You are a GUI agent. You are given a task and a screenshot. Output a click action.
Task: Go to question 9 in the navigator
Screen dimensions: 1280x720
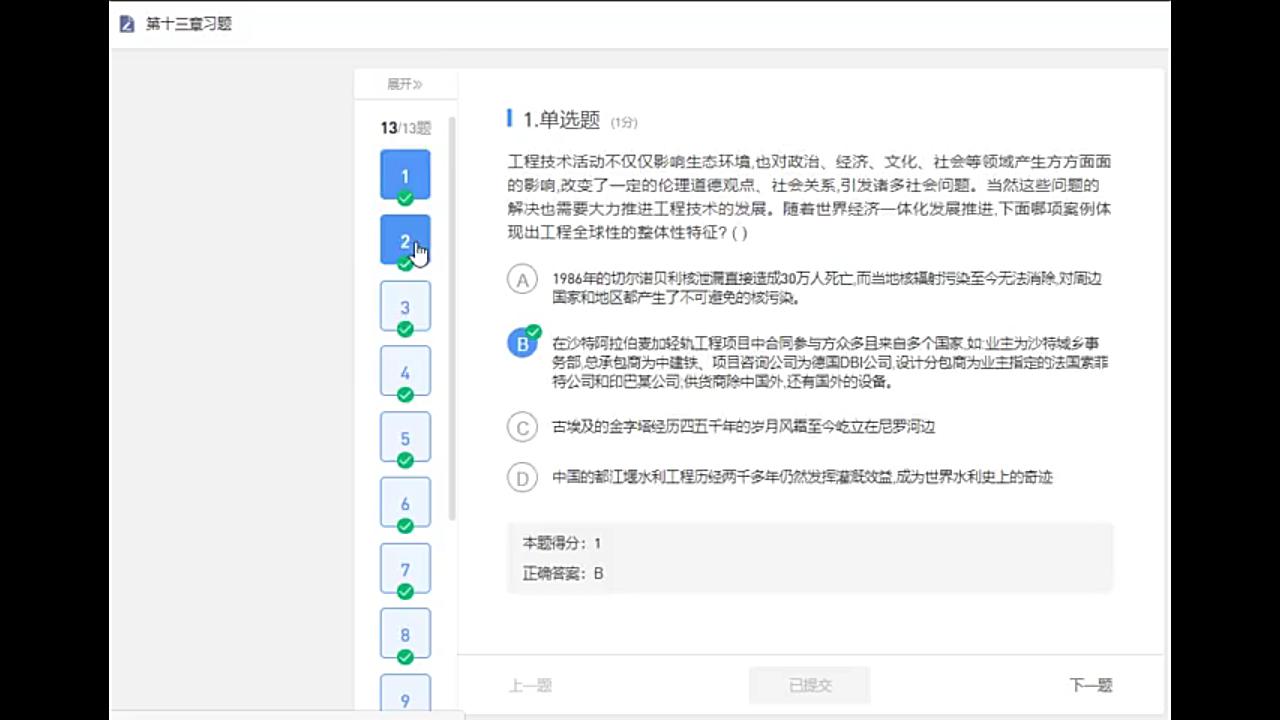[x=405, y=694]
